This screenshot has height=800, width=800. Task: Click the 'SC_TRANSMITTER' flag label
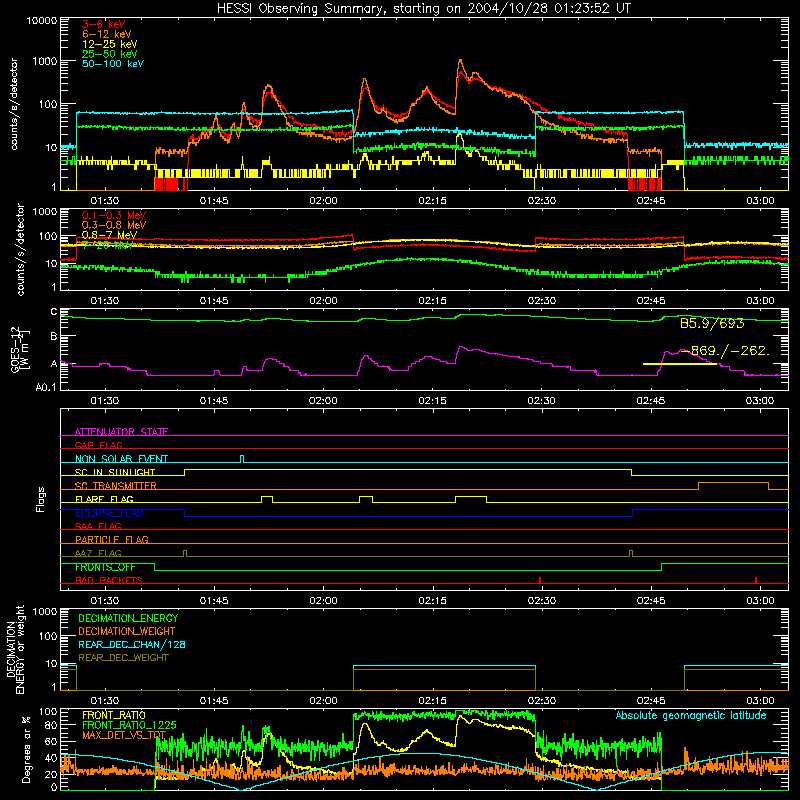point(116,486)
